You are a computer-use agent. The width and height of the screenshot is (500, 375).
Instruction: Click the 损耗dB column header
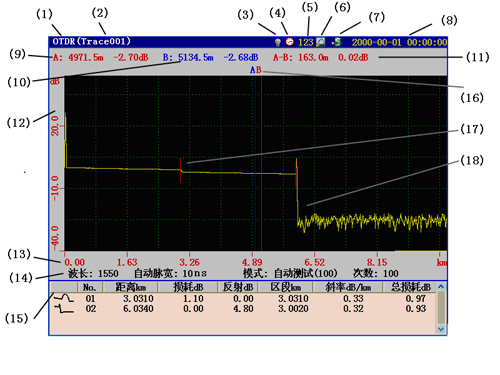click(188, 287)
